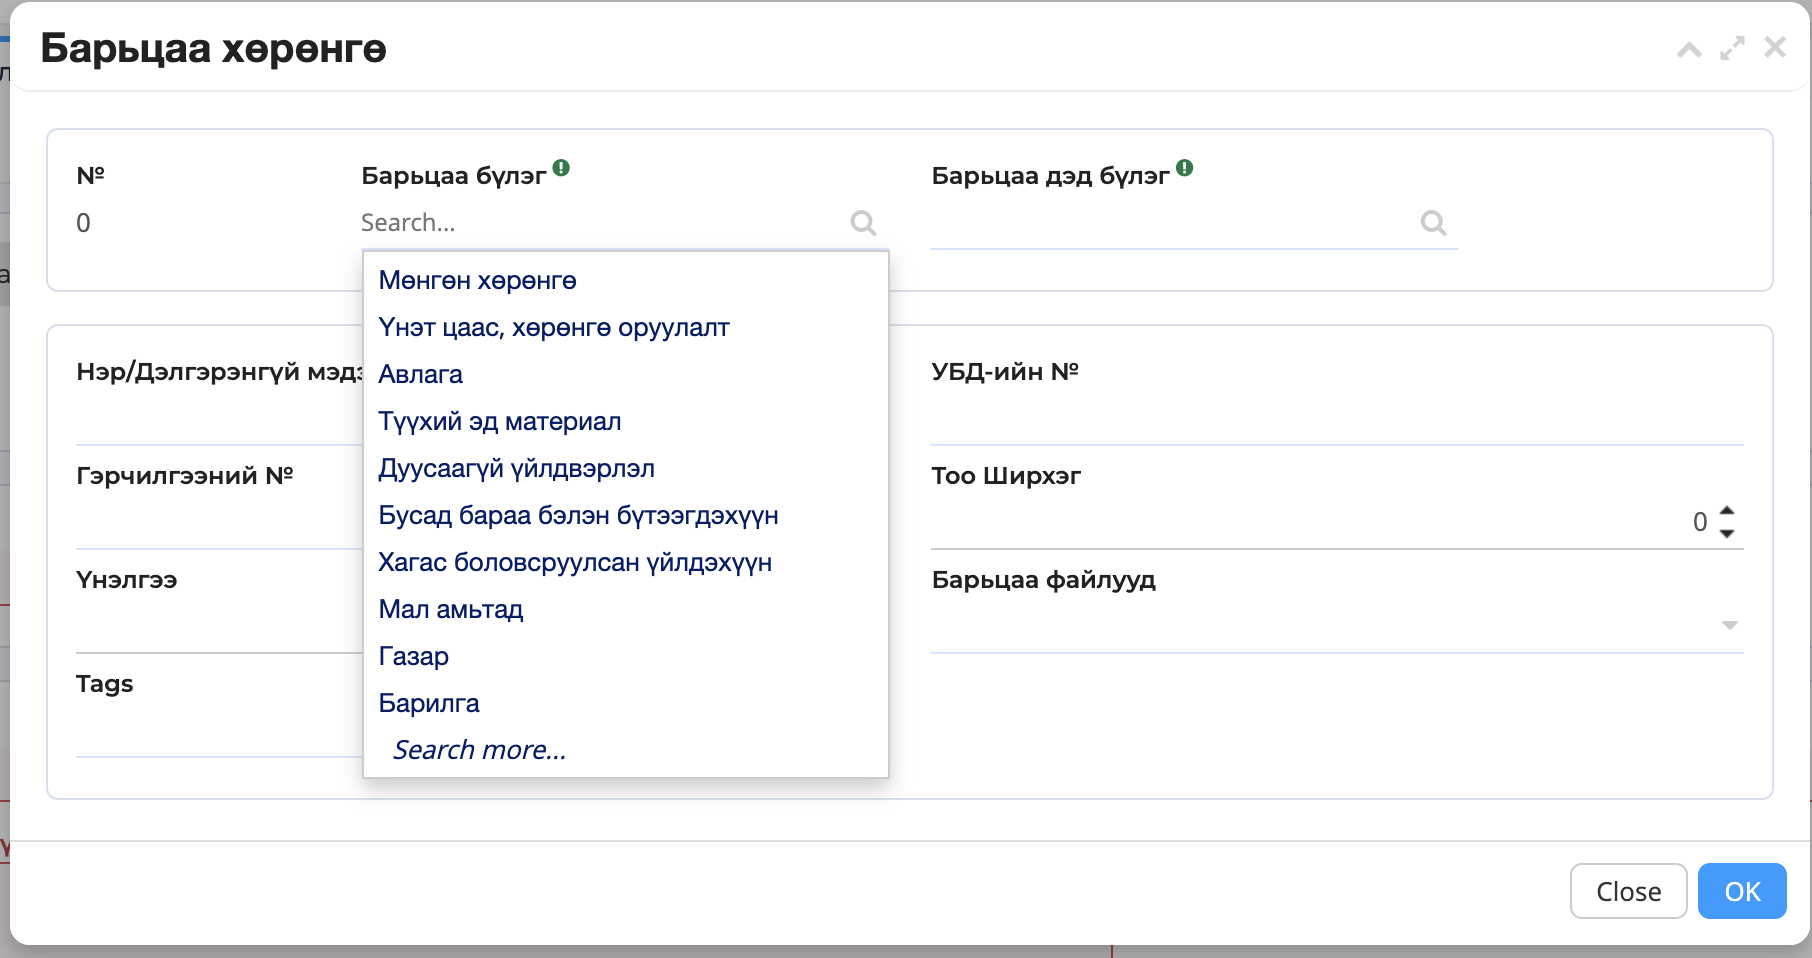Screen dimensions: 1812x958
Task: Click the green info icon beside Барьцаа дэд бүлэг
Action: pyautogui.click(x=1184, y=168)
